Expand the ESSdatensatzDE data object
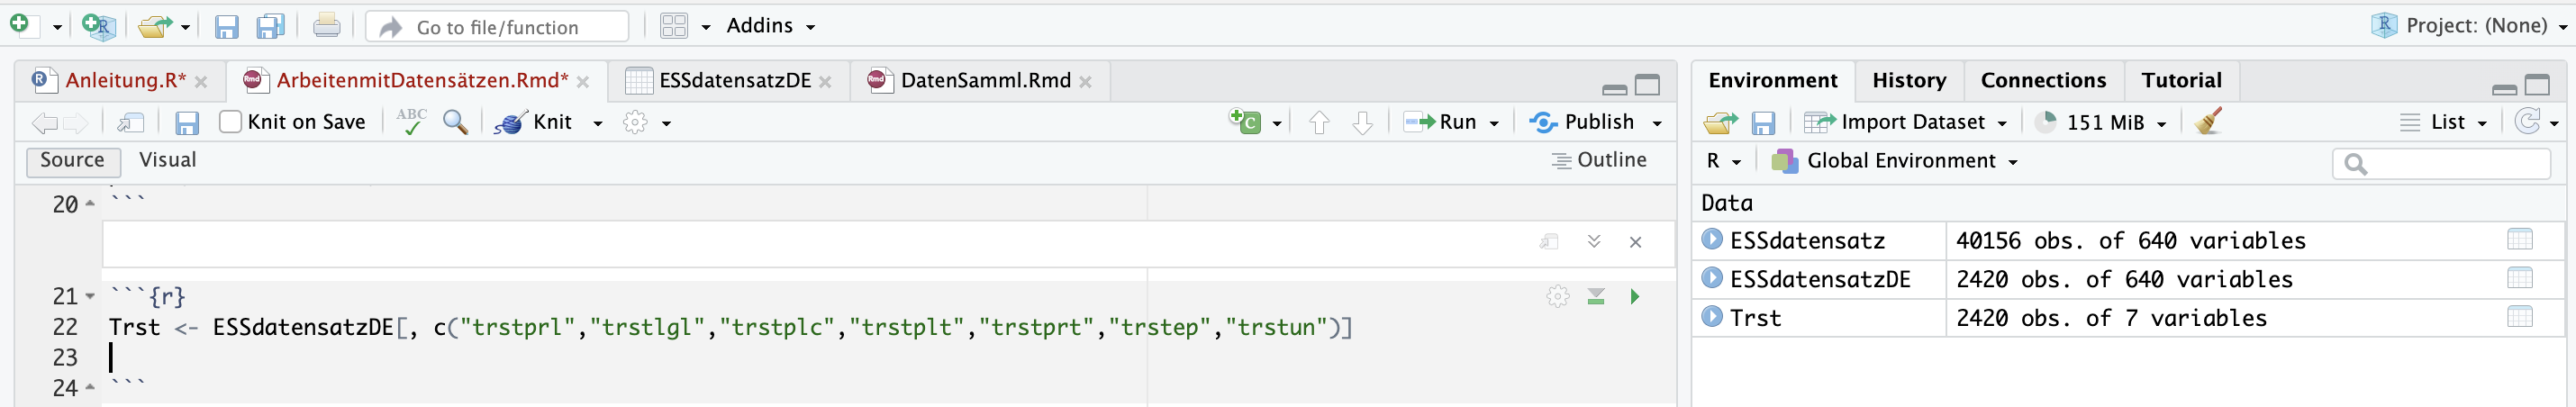 [x=1712, y=278]
